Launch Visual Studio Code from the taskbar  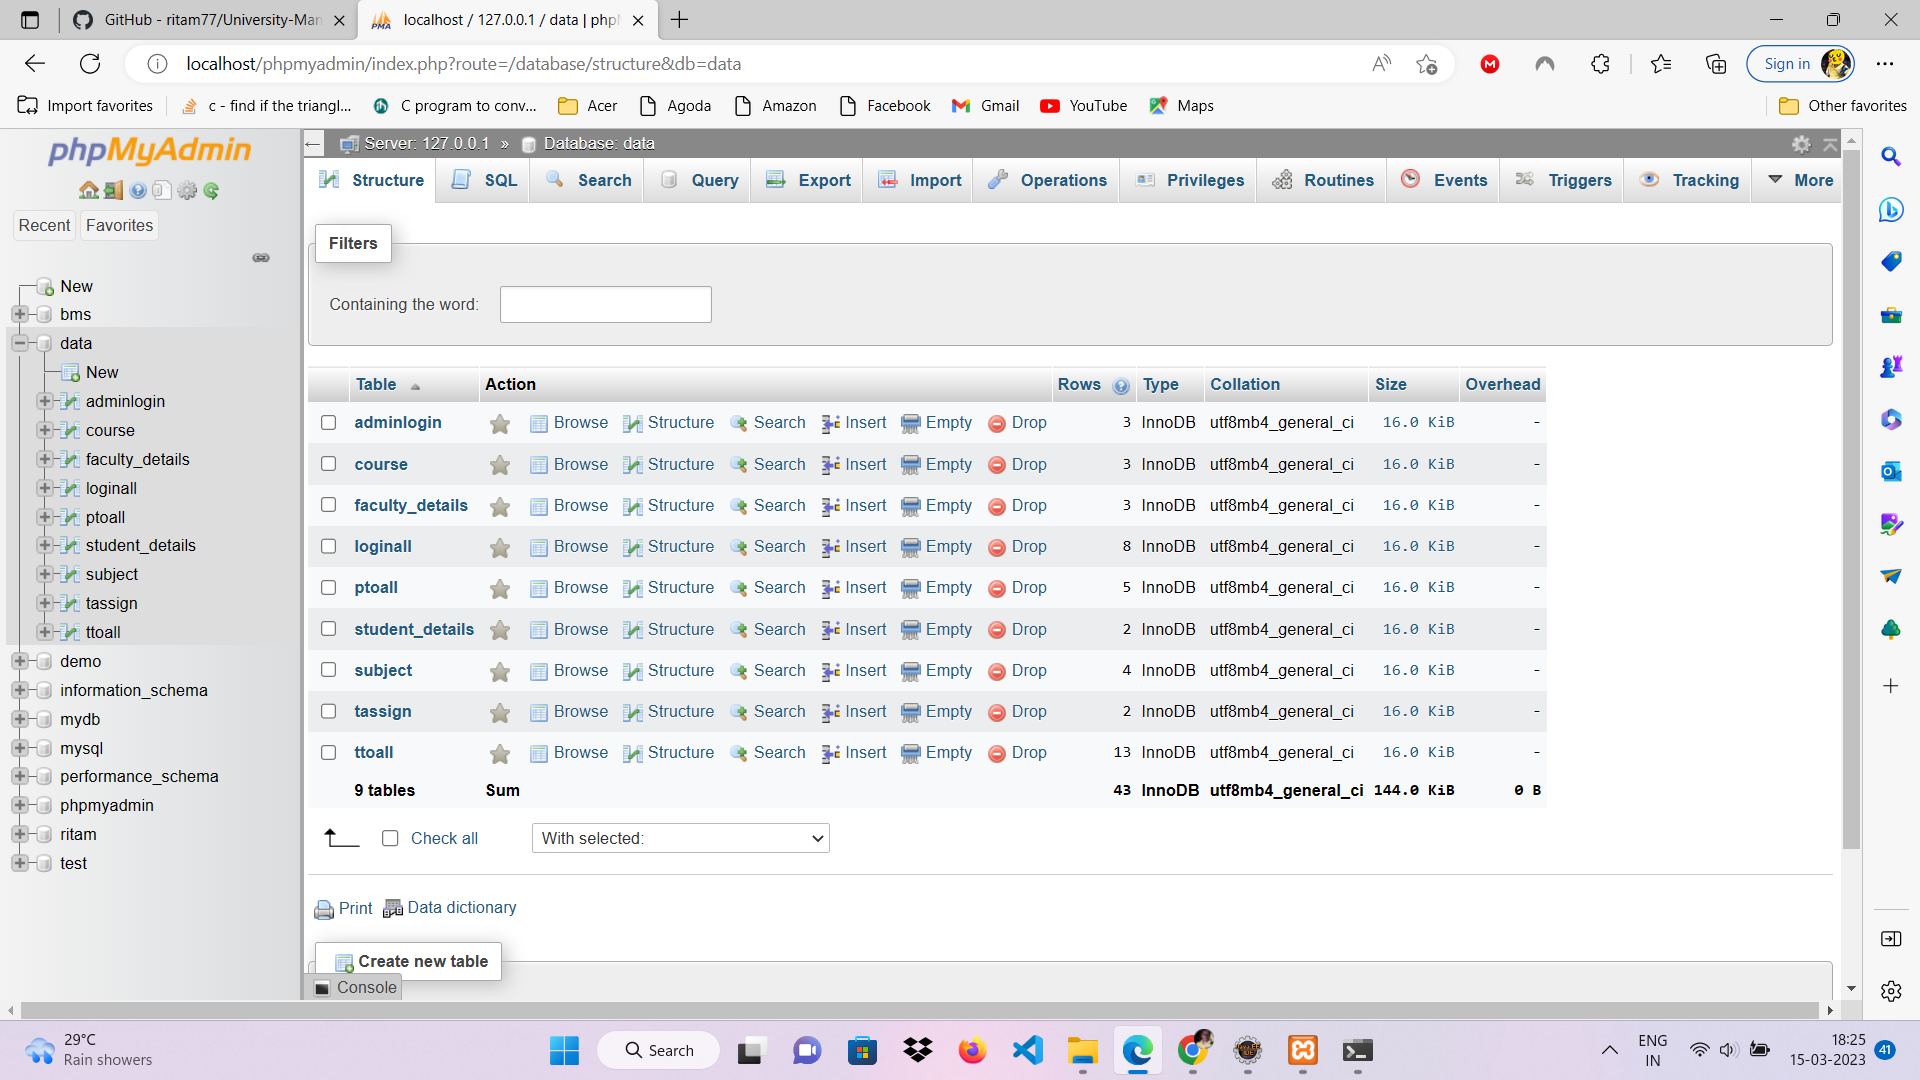tap(1027, 1050)
